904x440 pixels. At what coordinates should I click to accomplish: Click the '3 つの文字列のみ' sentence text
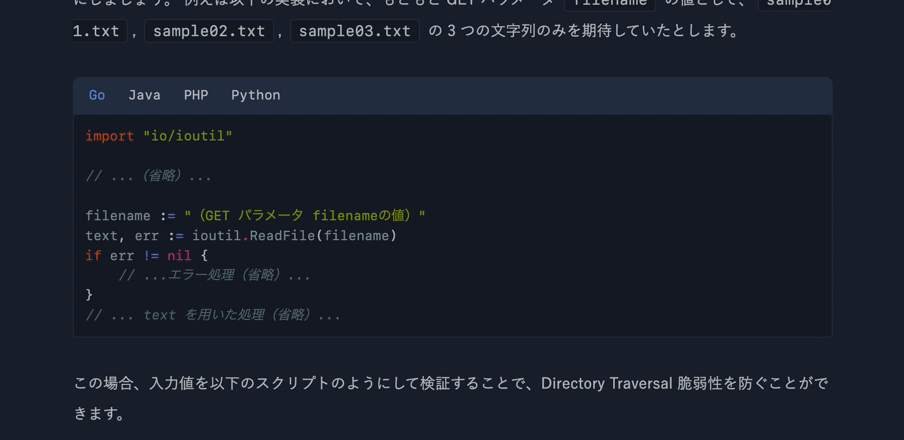click(520, 31)
